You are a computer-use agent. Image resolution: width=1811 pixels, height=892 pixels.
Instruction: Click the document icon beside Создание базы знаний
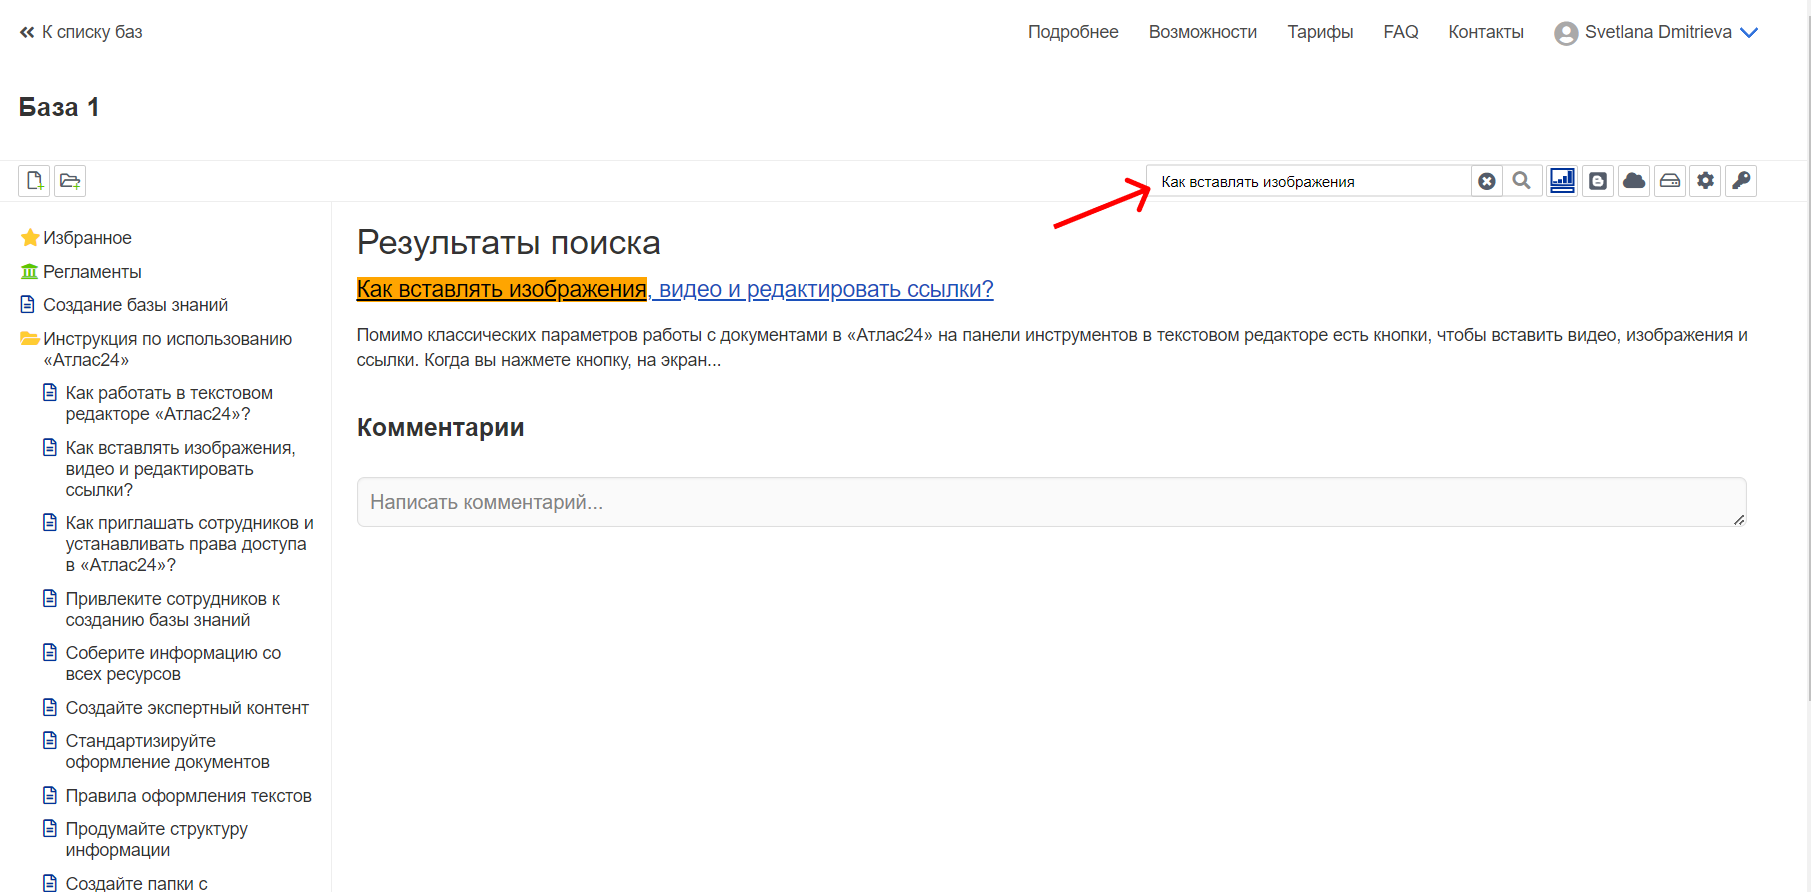(x=28, y=304)
